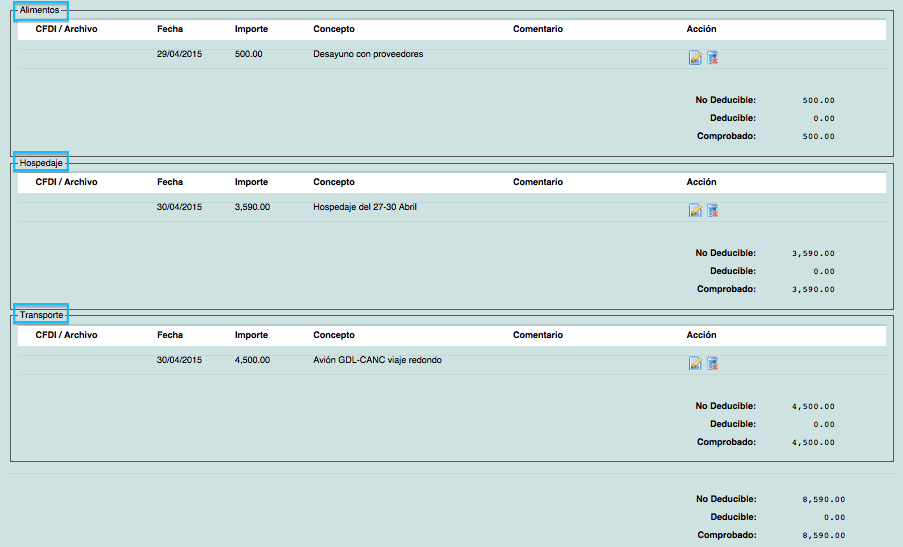Click the Avión GDL-CANC viaje redondo text
This screenshot has width=903, height=547.
coord(377,360)
